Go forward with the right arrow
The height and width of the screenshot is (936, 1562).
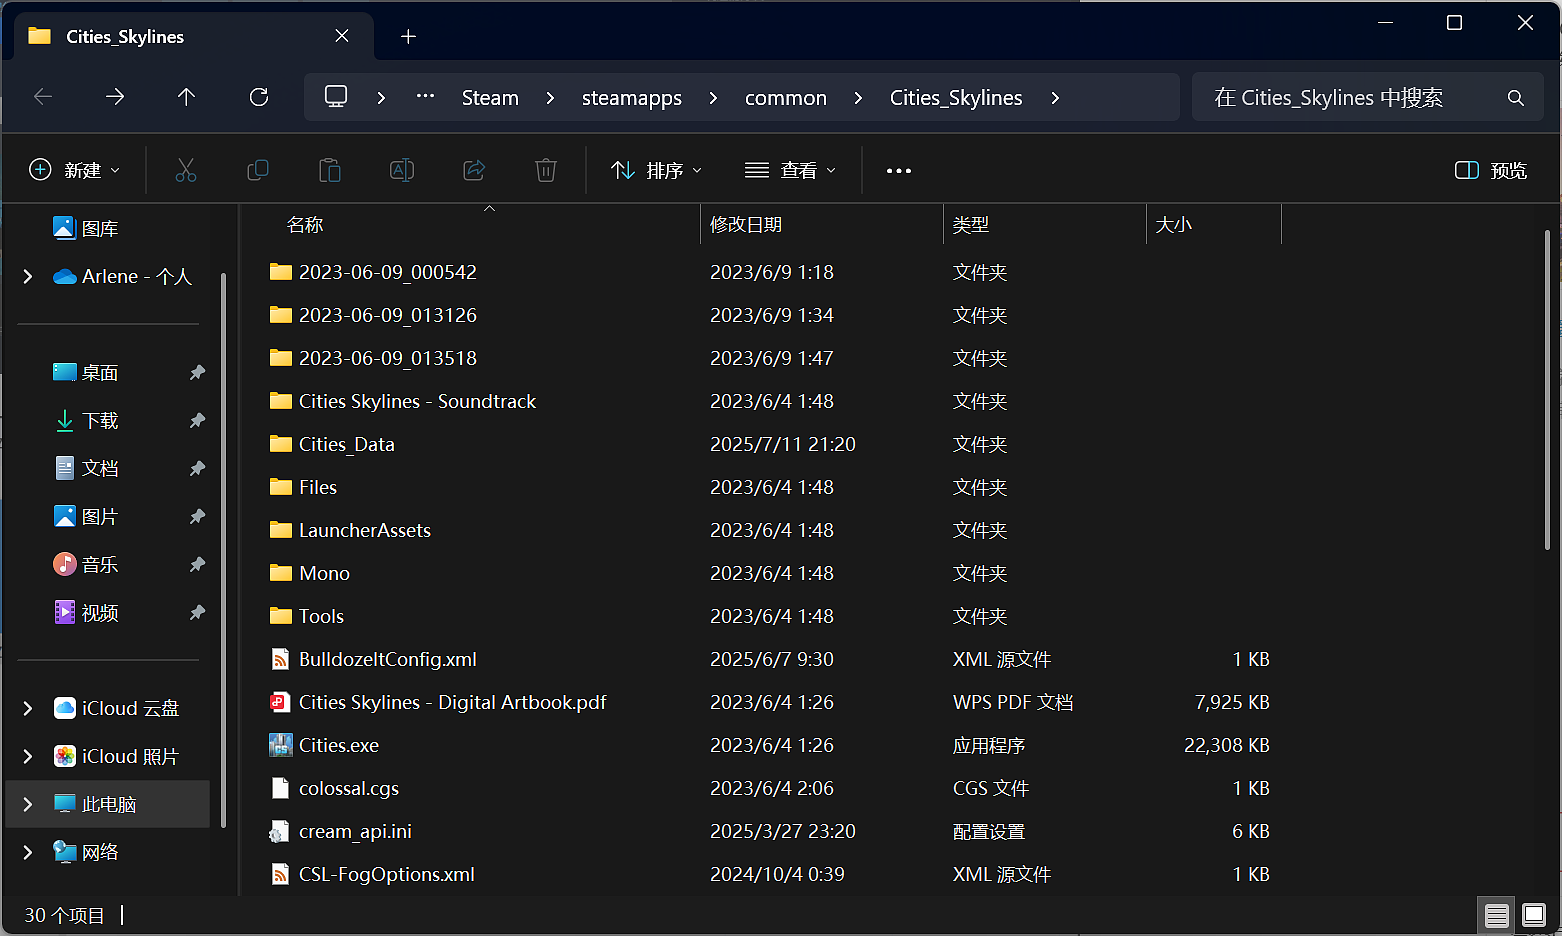(115, 97)
